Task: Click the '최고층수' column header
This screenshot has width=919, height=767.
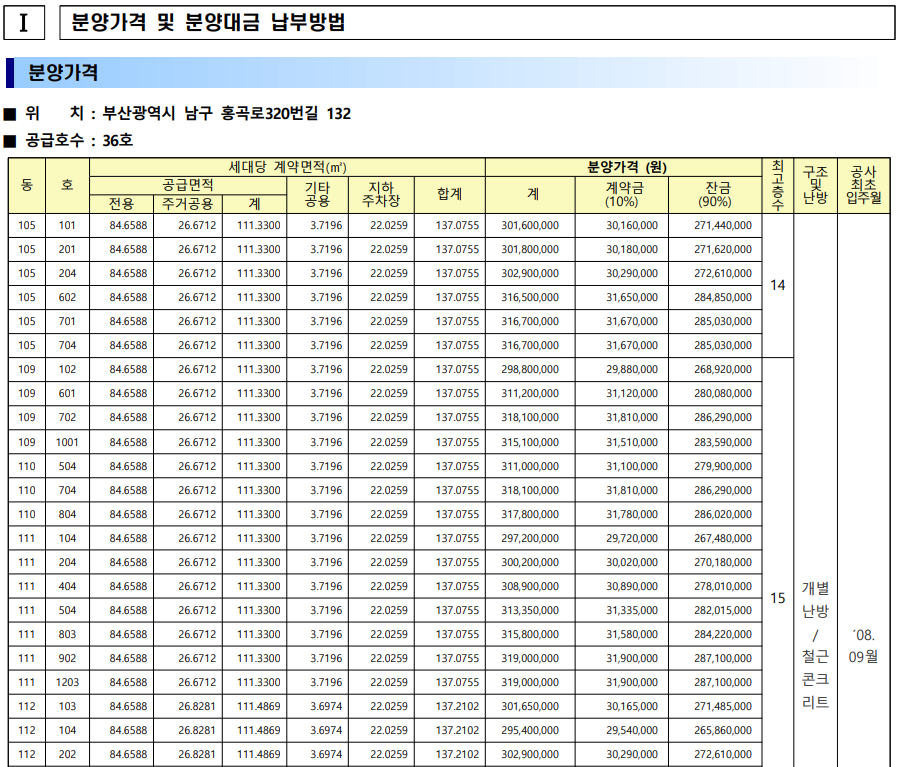Action: tap(778, 185)
